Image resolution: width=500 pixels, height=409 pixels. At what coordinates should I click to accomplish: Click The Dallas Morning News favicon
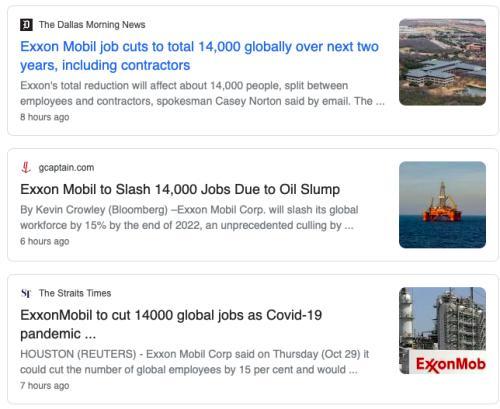(x=26, y=25)
